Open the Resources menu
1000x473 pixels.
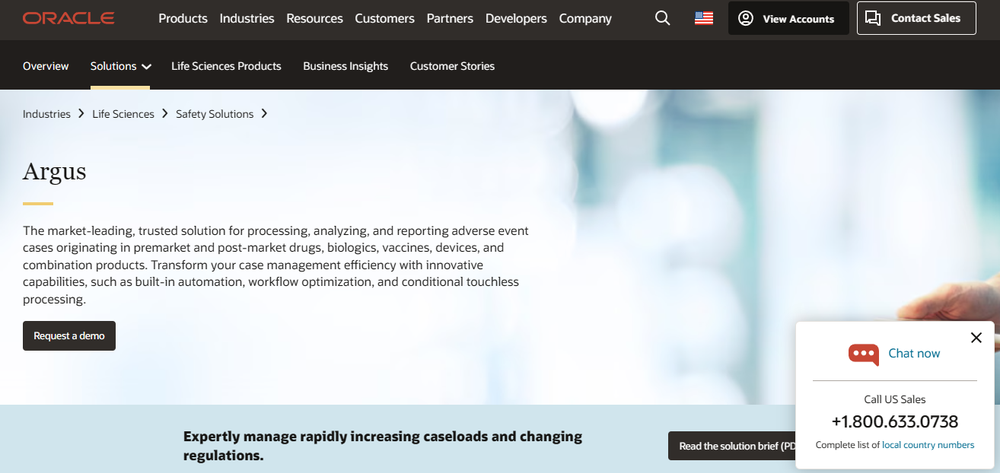314,18
